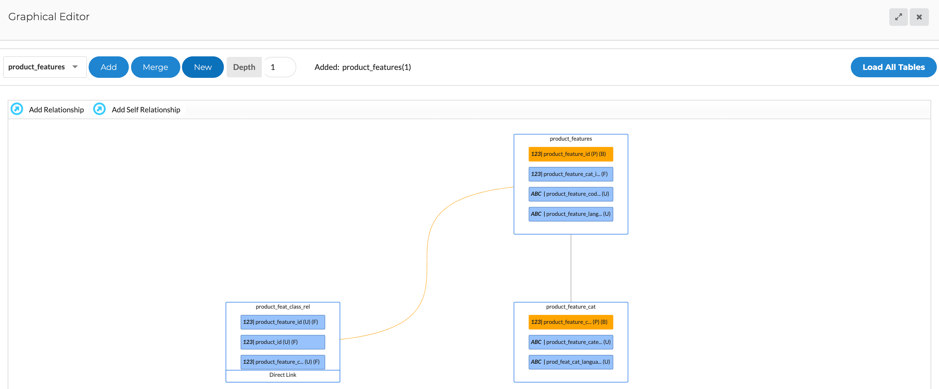
Task: Expand the graphical editor to fullscreen
Action: [x=898, y=17]
